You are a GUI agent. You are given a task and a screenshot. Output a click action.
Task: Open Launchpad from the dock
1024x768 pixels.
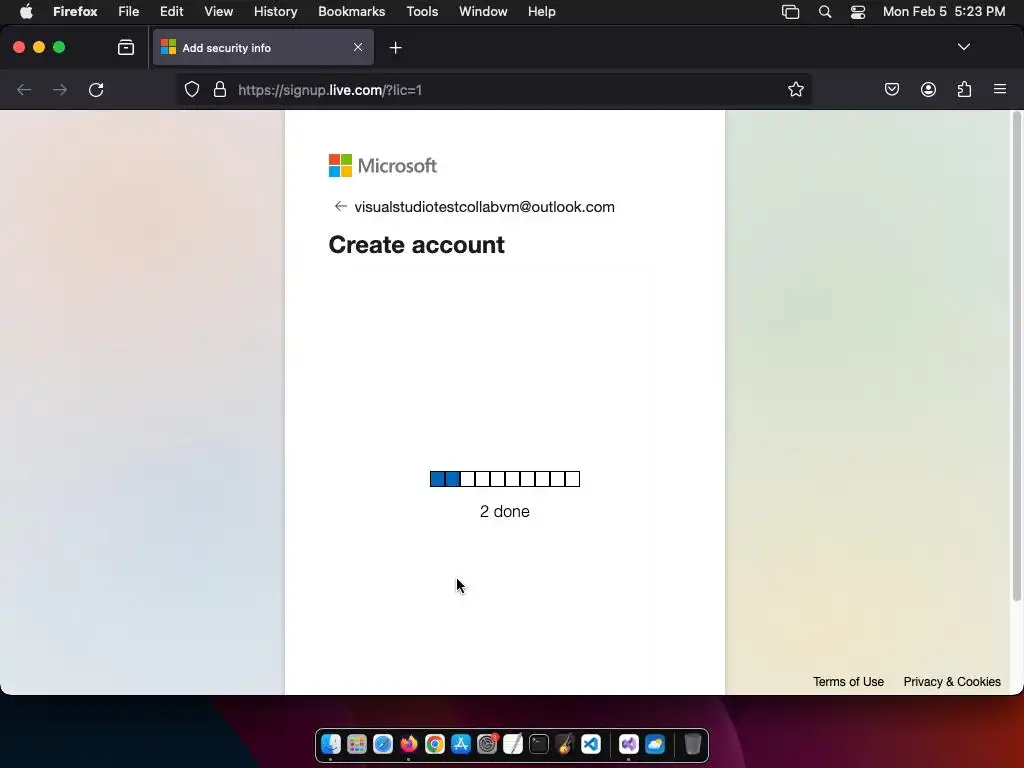357,744
